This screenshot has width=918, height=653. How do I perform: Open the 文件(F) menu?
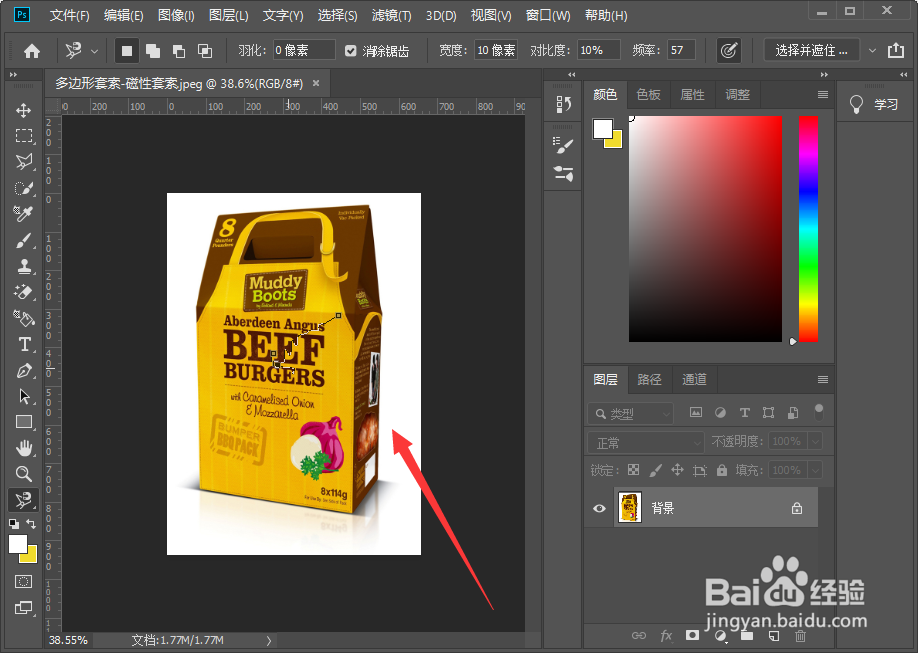[69, 15]
